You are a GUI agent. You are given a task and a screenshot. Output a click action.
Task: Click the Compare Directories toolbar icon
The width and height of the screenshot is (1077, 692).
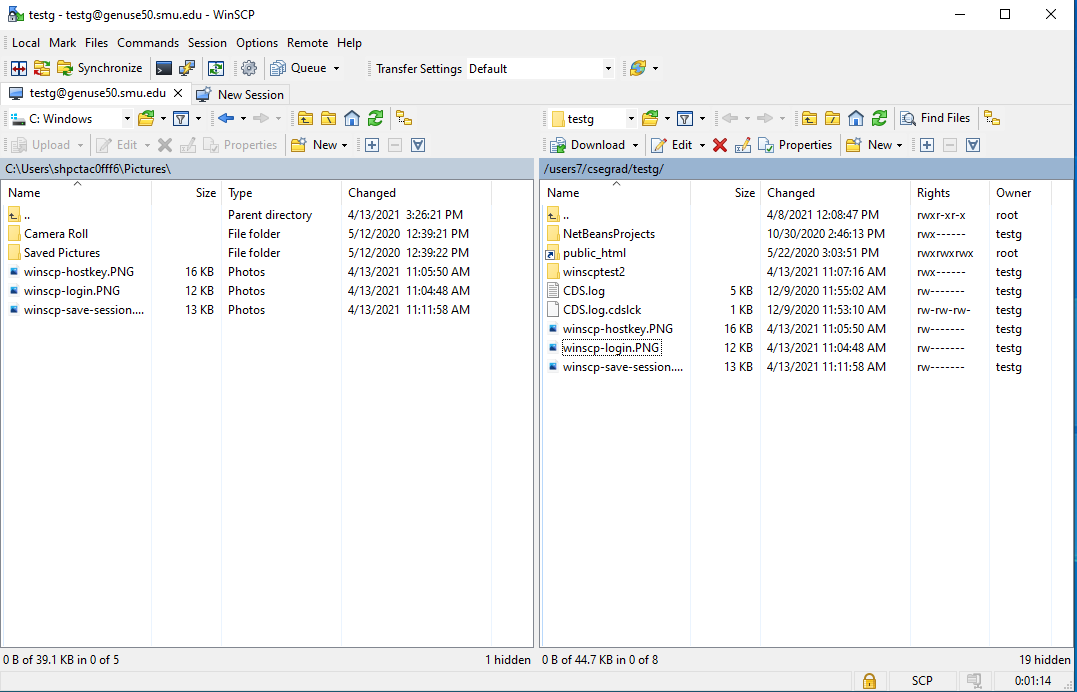coord(19,68)
